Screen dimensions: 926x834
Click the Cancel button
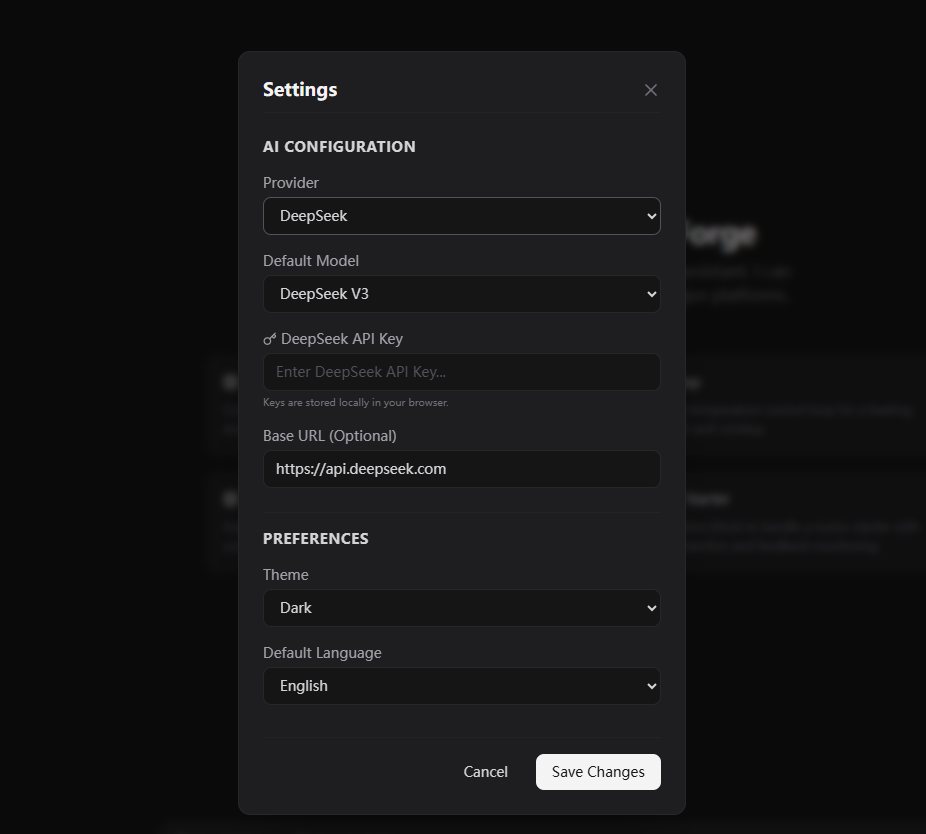485,772
